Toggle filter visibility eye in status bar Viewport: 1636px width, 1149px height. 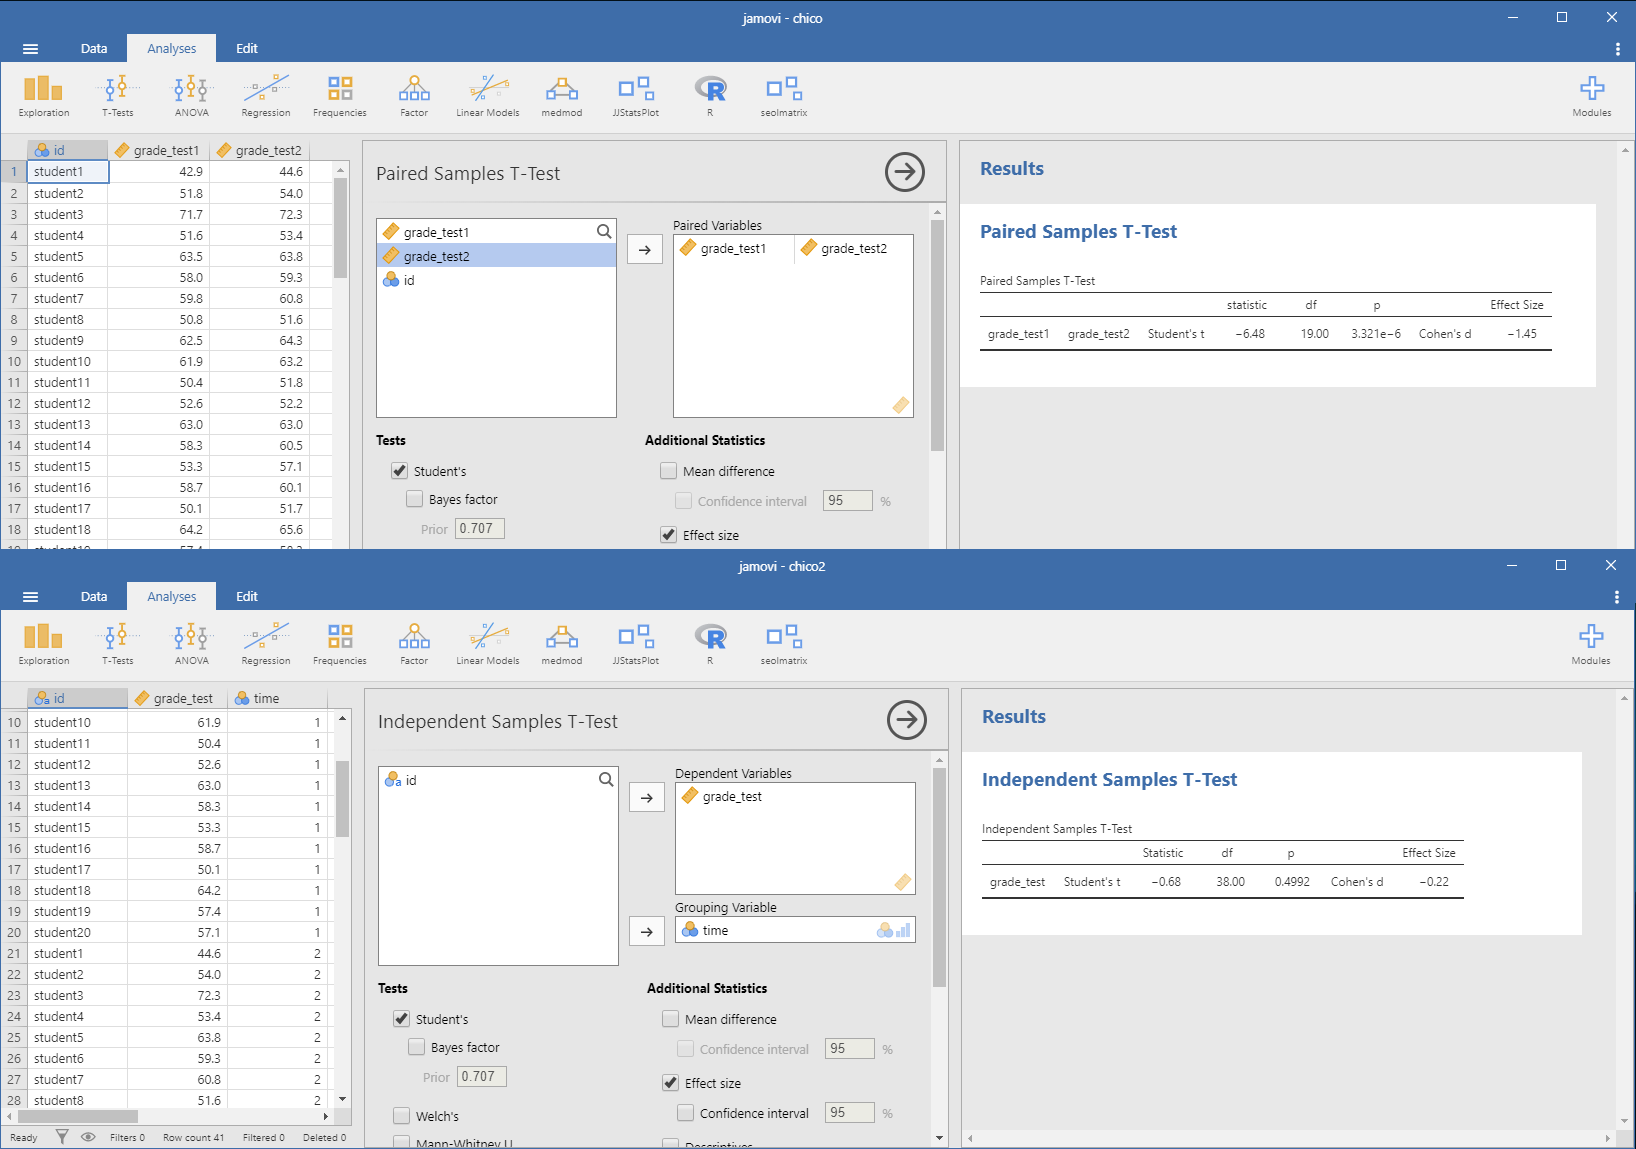point(88,1137)
